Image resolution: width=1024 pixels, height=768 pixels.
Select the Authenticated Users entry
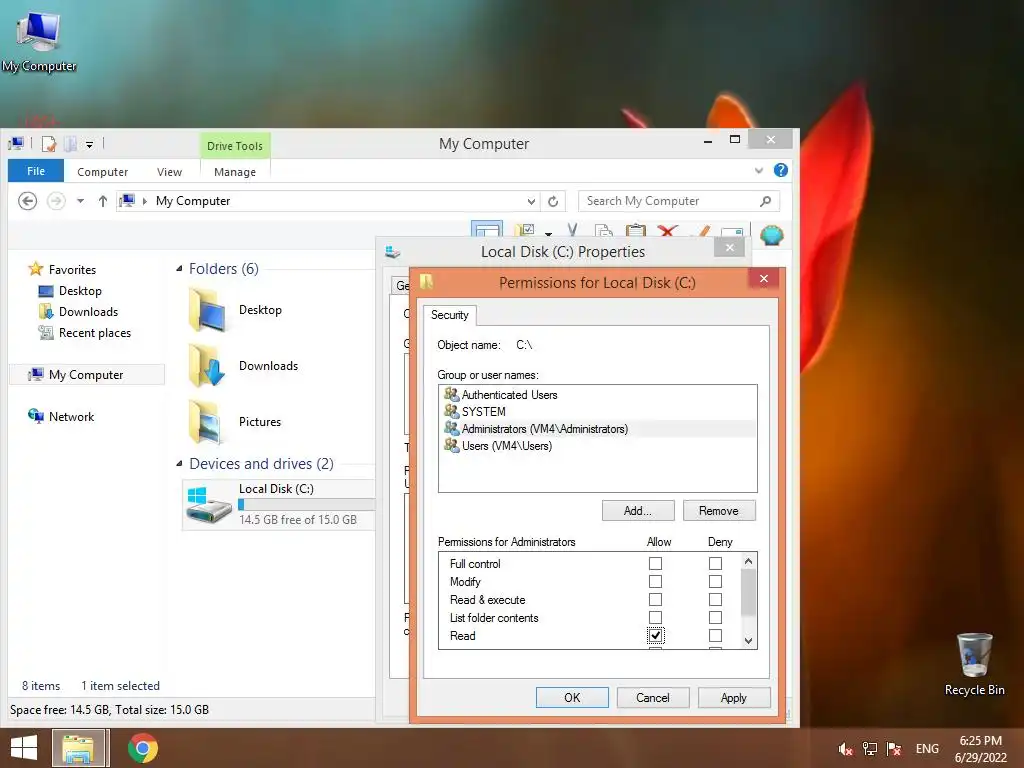(x=598, y=394)
